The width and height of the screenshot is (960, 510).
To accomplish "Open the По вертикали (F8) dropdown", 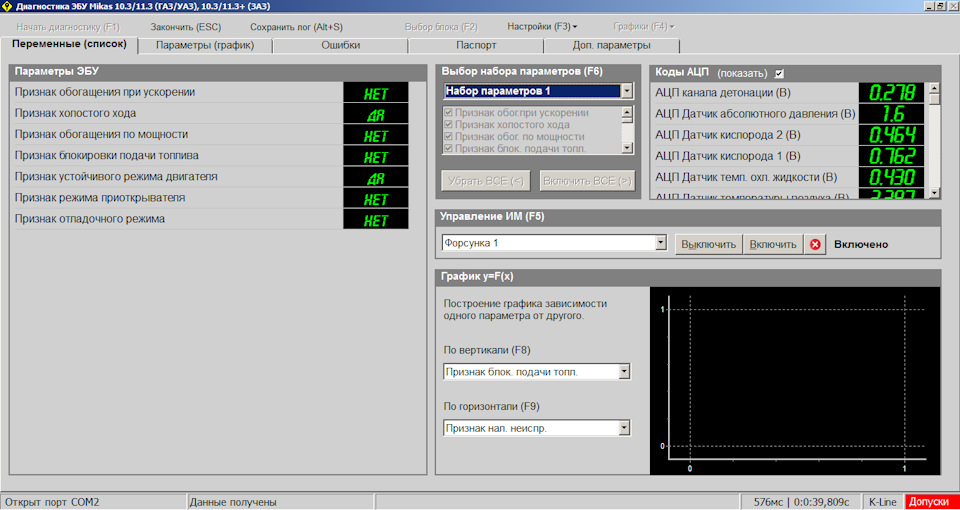I will 624,372.
